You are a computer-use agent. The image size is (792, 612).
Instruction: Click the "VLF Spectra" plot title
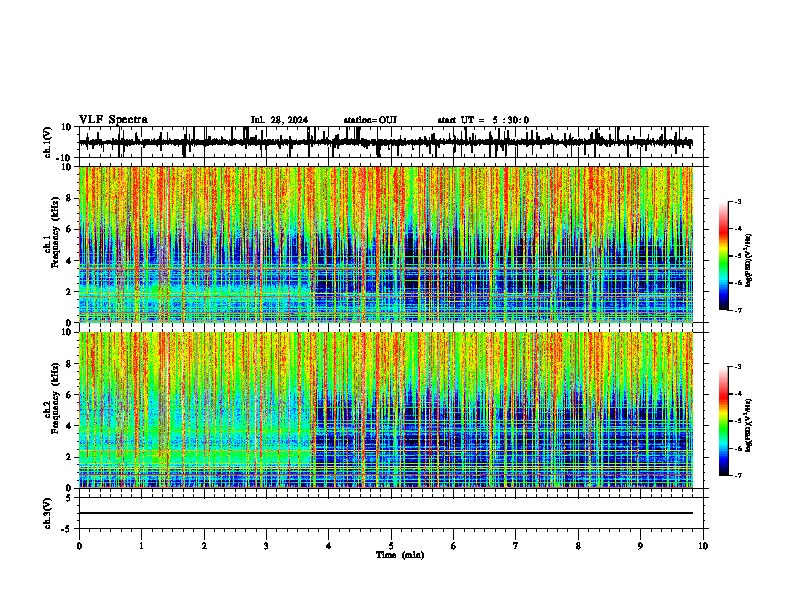click(113, 120)
